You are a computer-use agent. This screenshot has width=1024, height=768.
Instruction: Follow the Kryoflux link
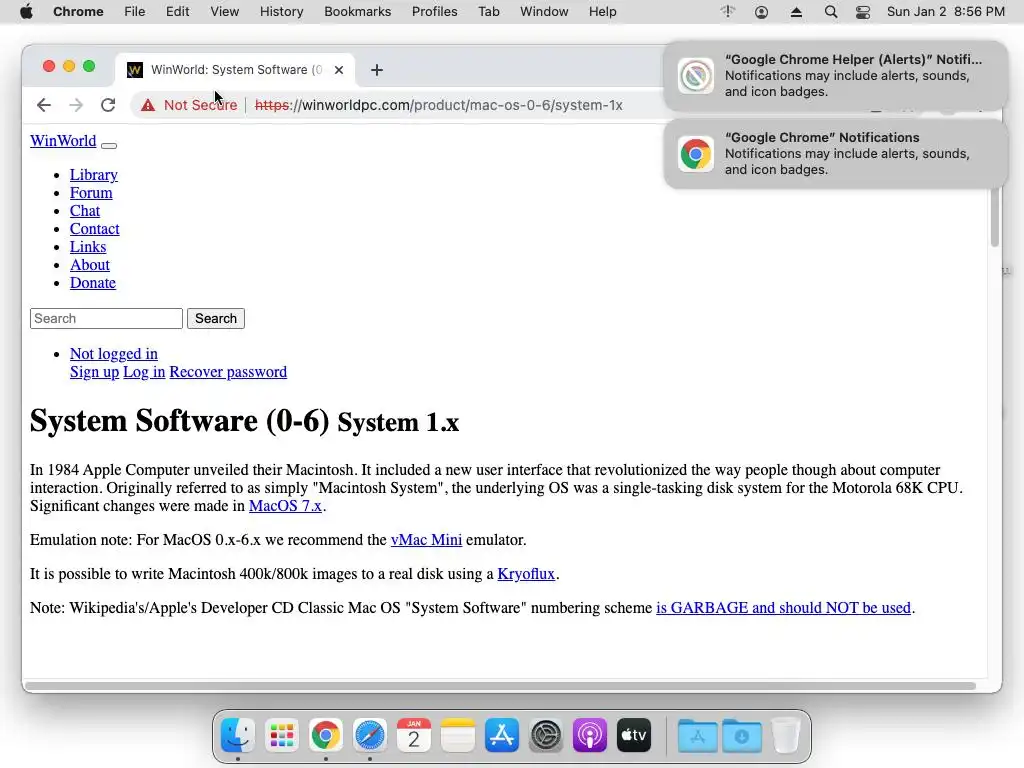point(526,574)
